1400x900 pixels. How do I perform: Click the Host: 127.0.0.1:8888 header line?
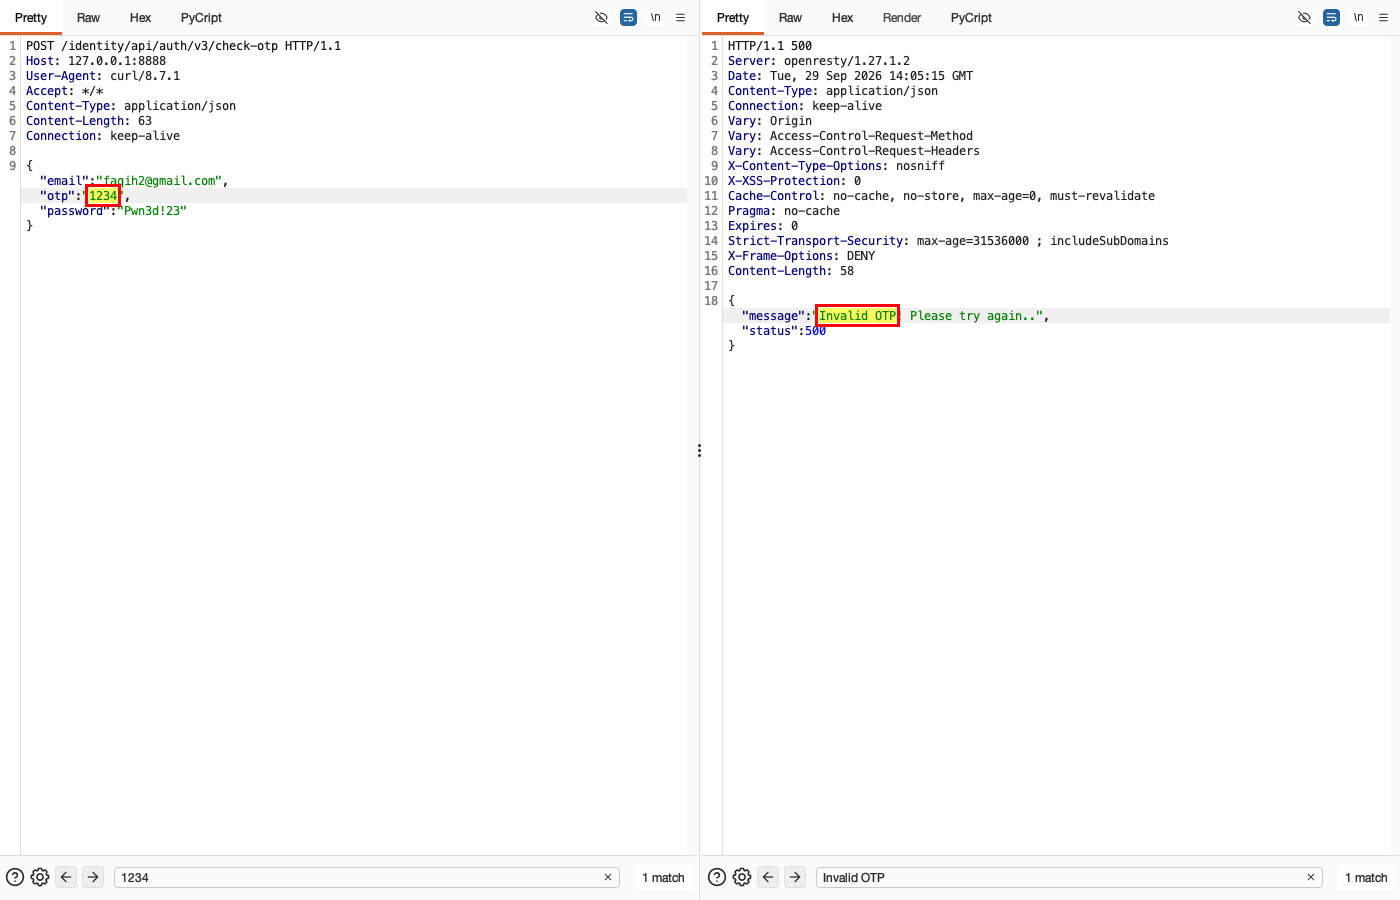pos(96,61)
